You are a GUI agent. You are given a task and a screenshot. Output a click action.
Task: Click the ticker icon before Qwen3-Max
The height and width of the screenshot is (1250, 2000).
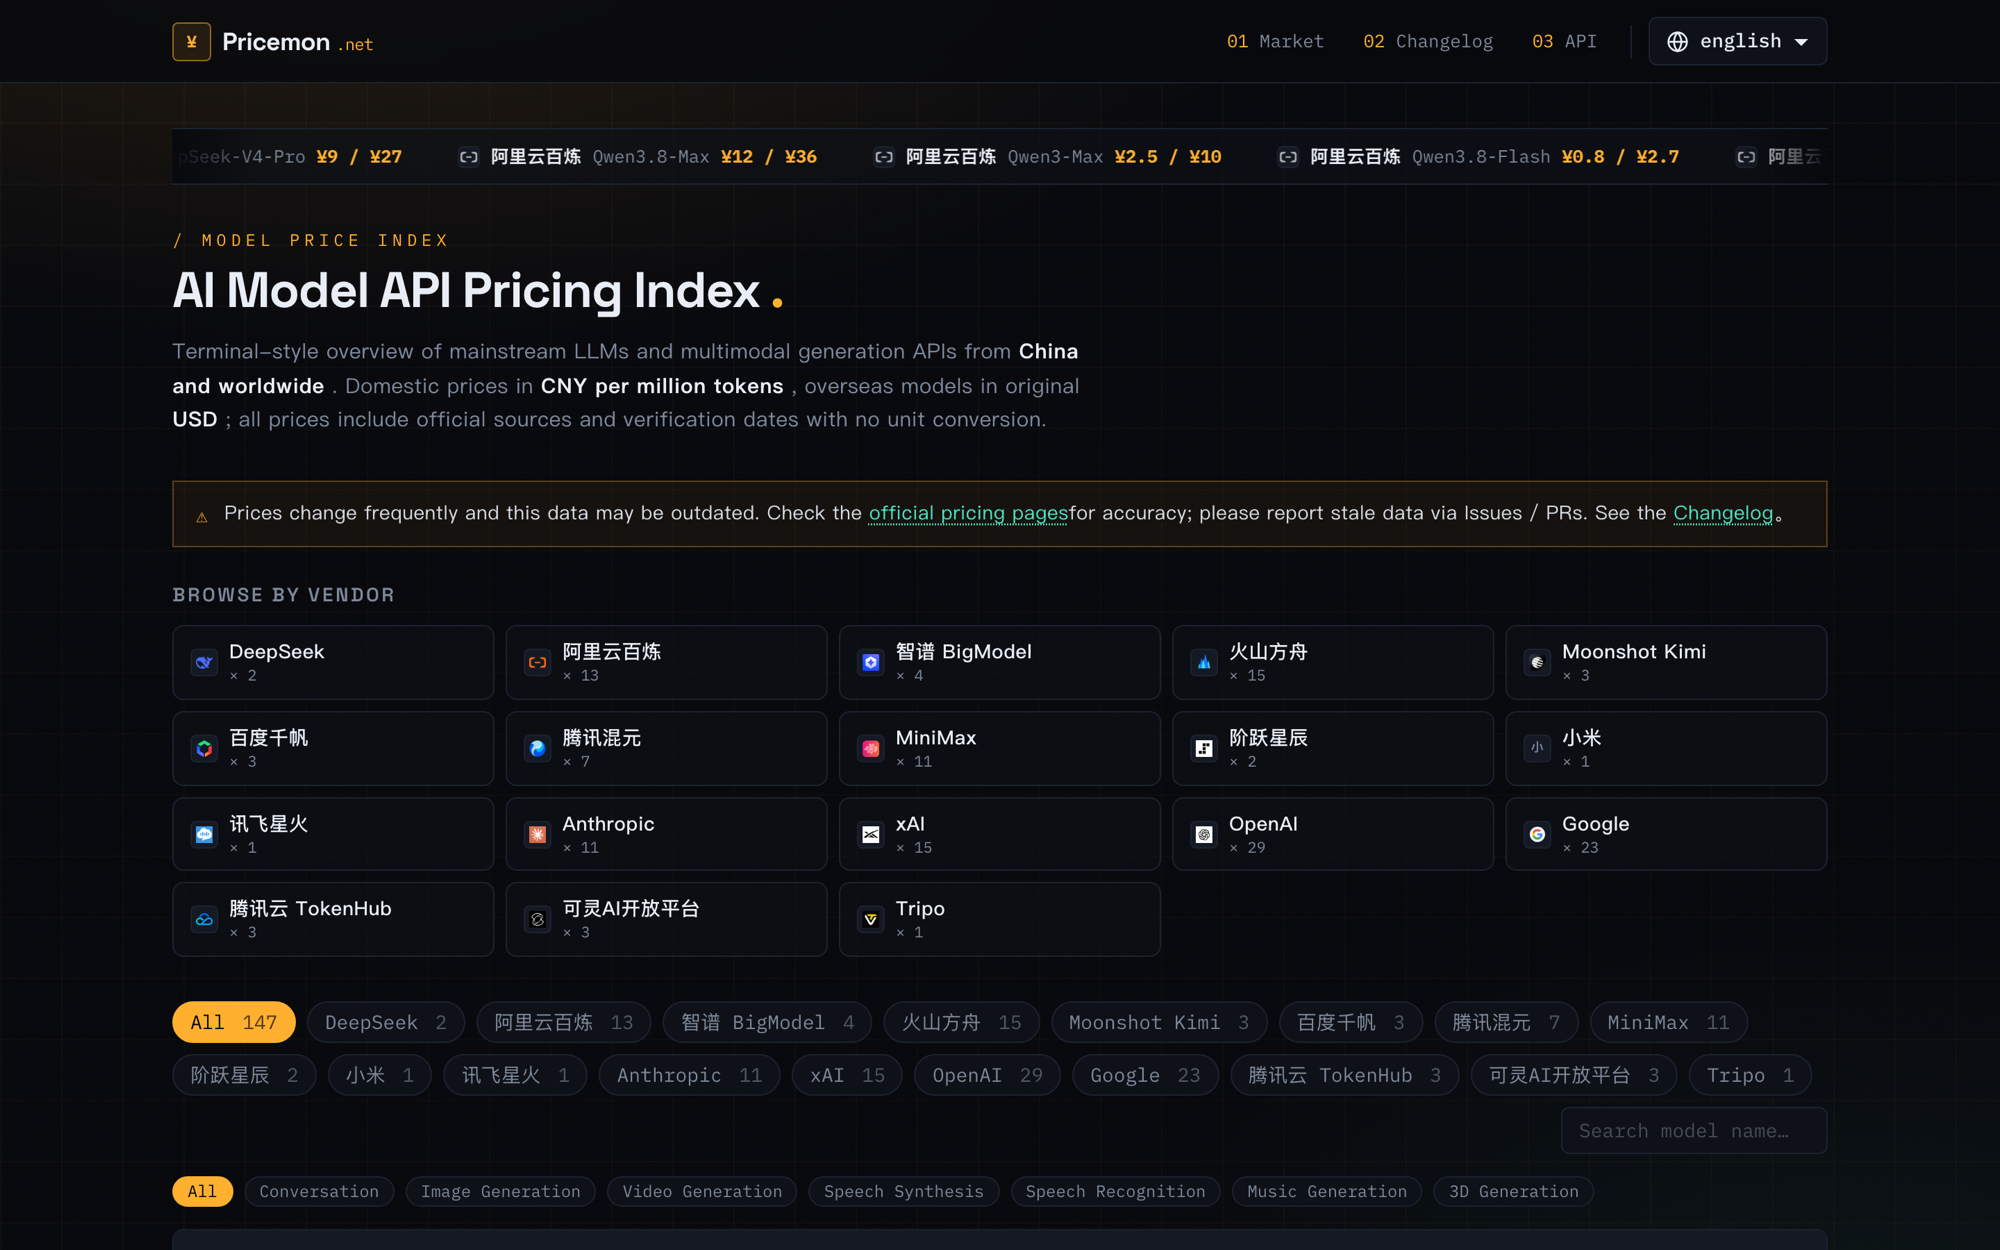click(x=883, y=157)
